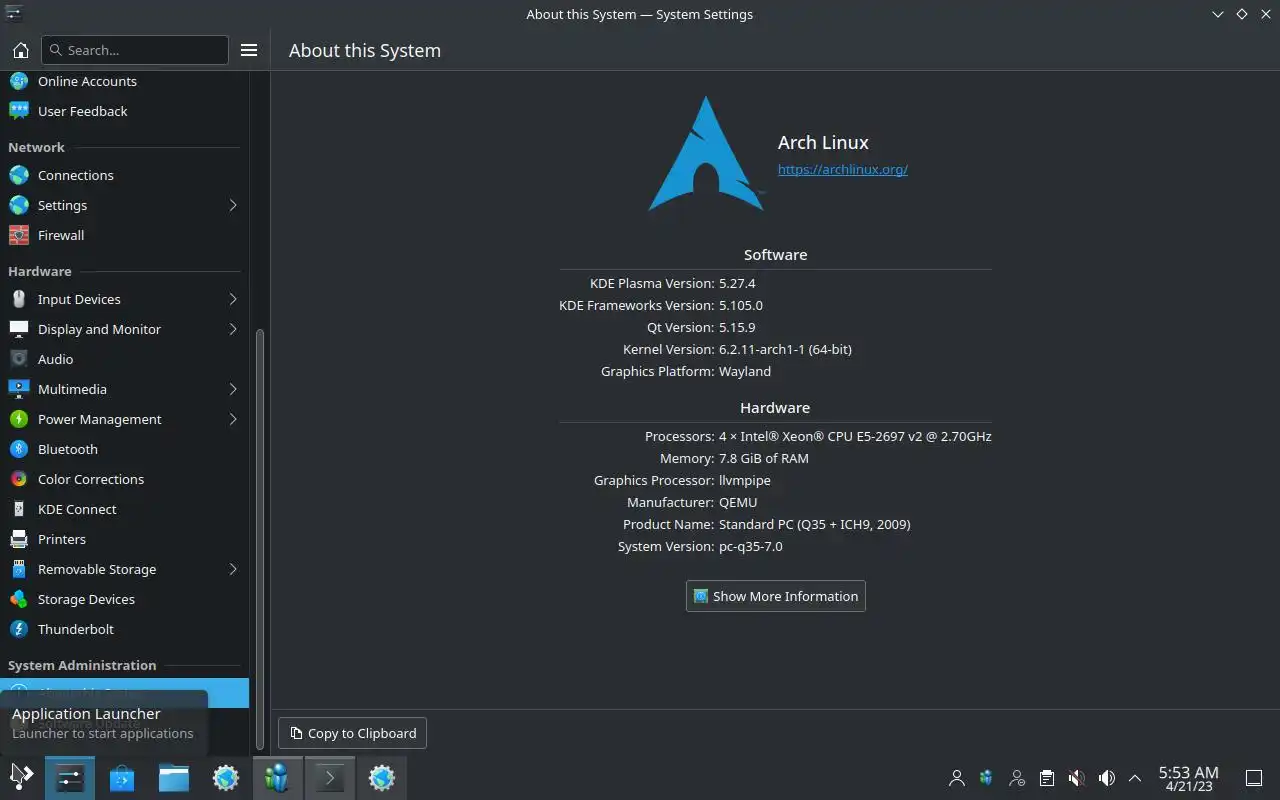
Task: Click the Graphics Processor llvmpipe value
Action: (745, 480)
